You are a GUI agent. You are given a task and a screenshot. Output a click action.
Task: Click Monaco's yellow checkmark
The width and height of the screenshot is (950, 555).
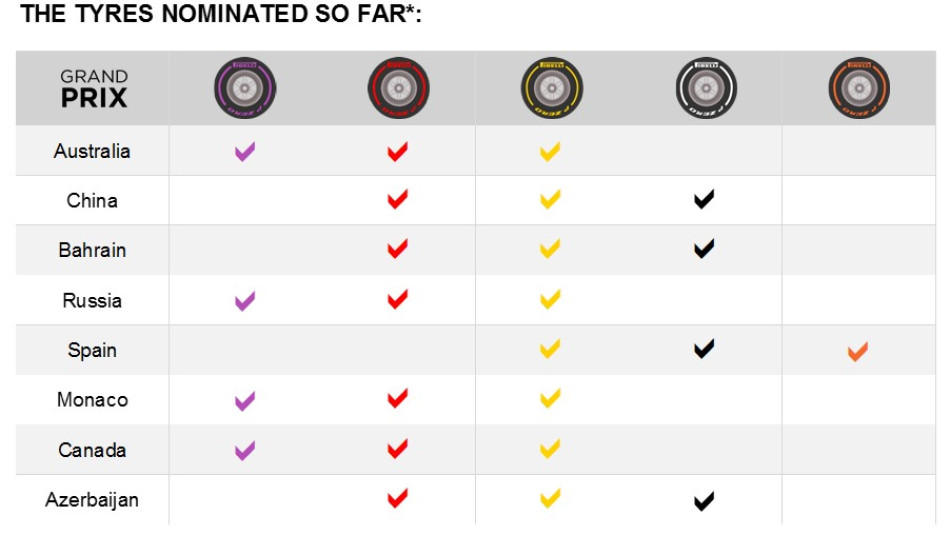(x=550, y=400)
